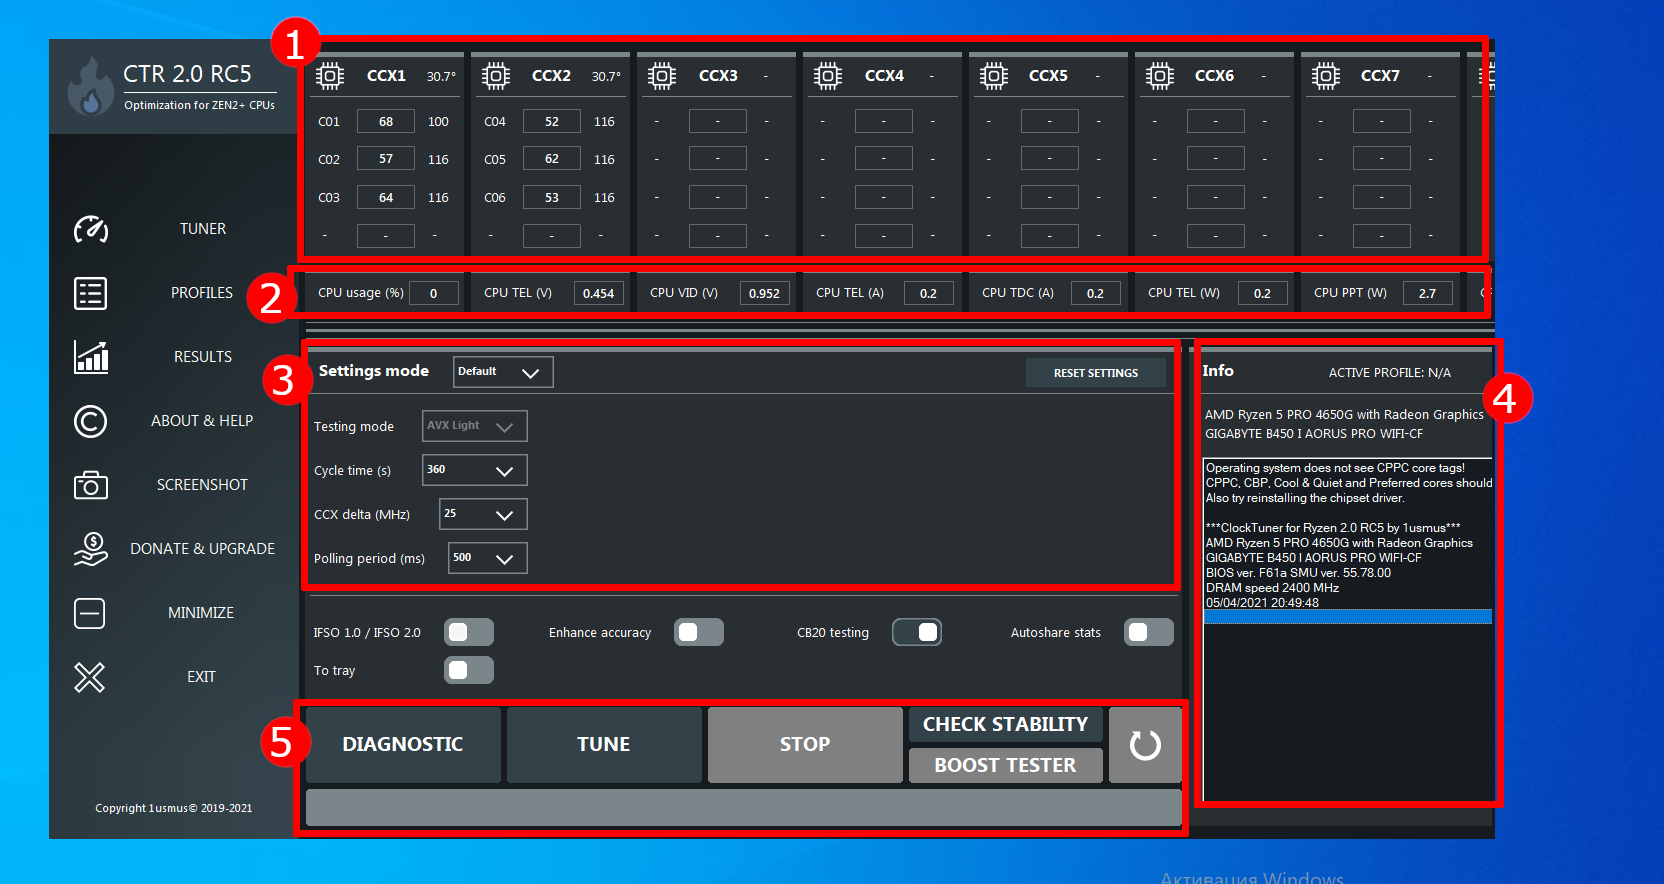Open the RESULTS section

click(203, 357)
